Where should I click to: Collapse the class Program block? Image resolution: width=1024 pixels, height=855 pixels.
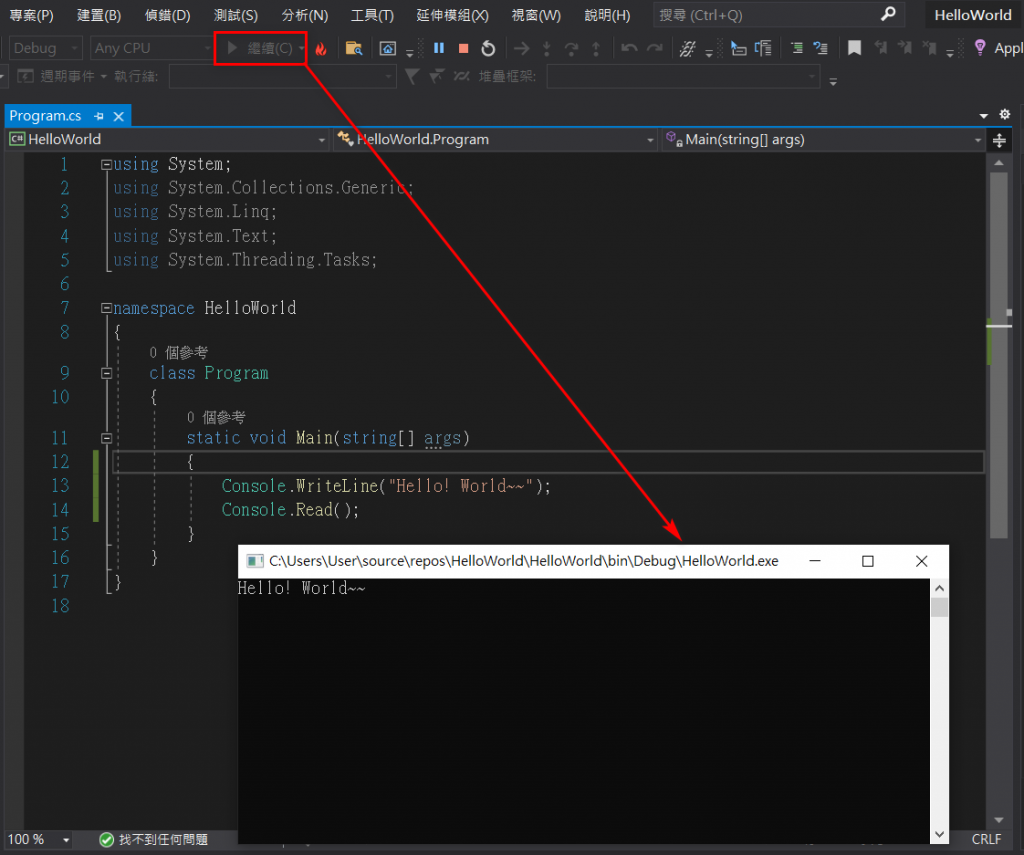[106, 374]
